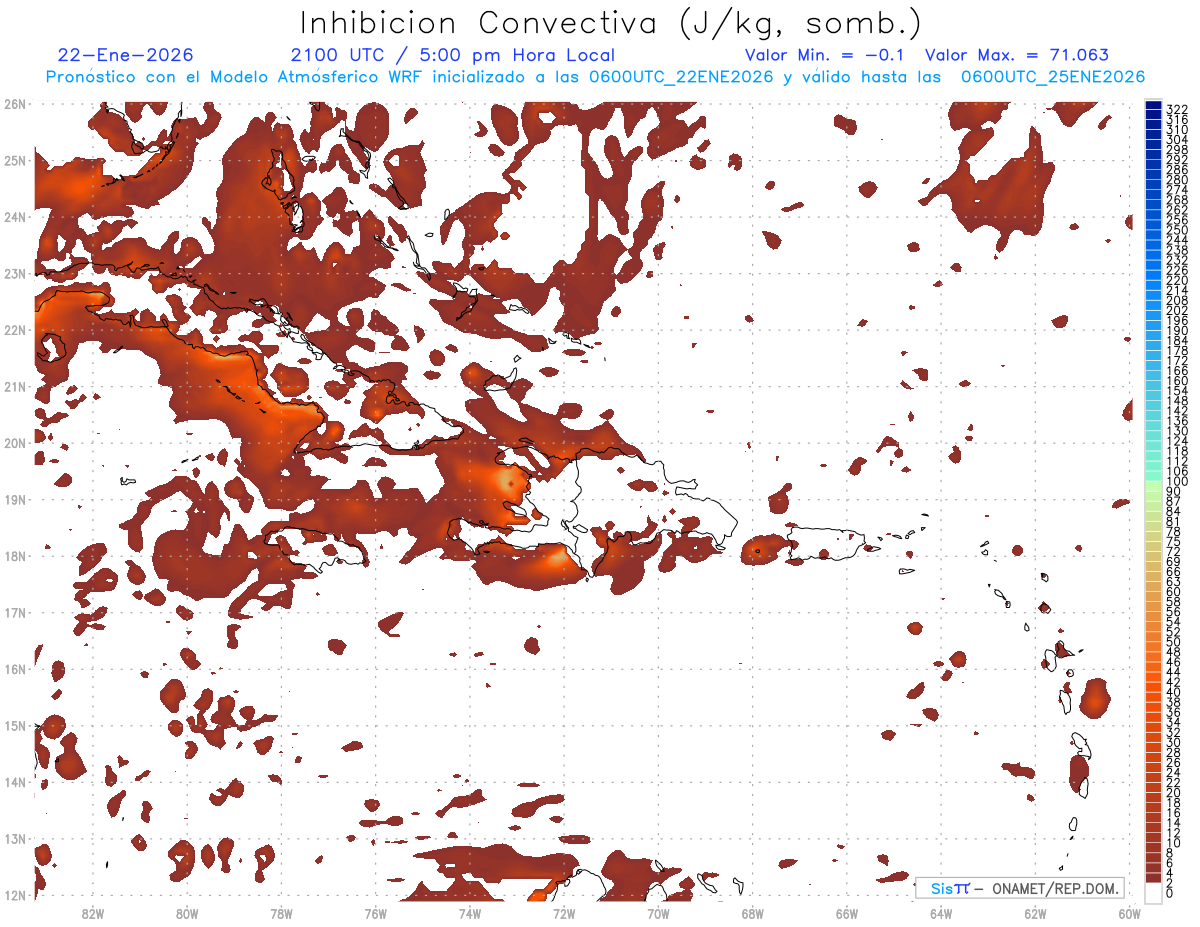Image resolution: width=1200 pixels, height=927 pixels.
Task: Click the valid-until time '0600UTC_25ENE2026'
Action: 1053,77
